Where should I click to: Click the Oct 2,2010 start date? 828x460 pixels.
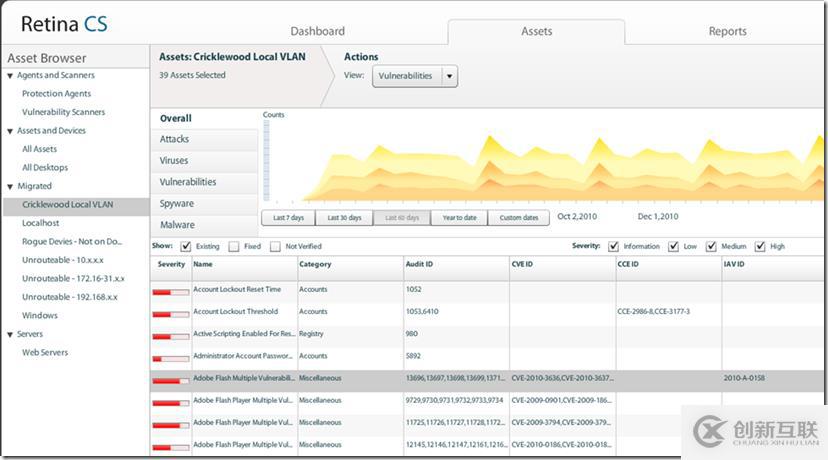pos(577,217)
